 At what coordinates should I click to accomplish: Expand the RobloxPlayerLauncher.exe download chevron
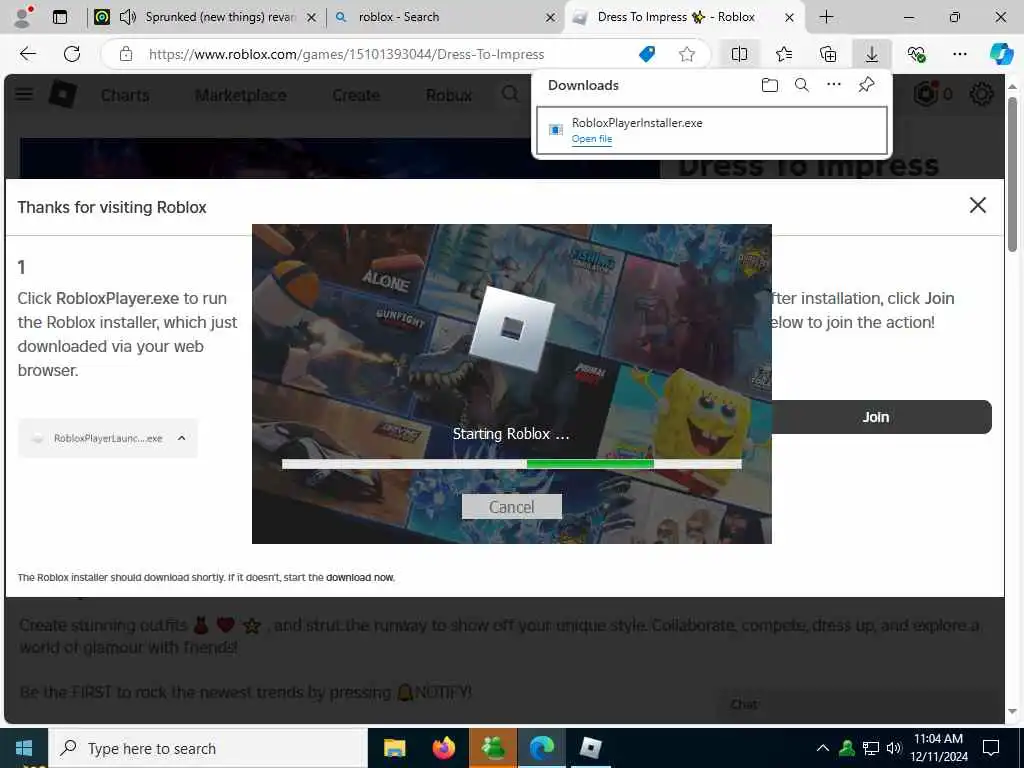click(182, 438)
